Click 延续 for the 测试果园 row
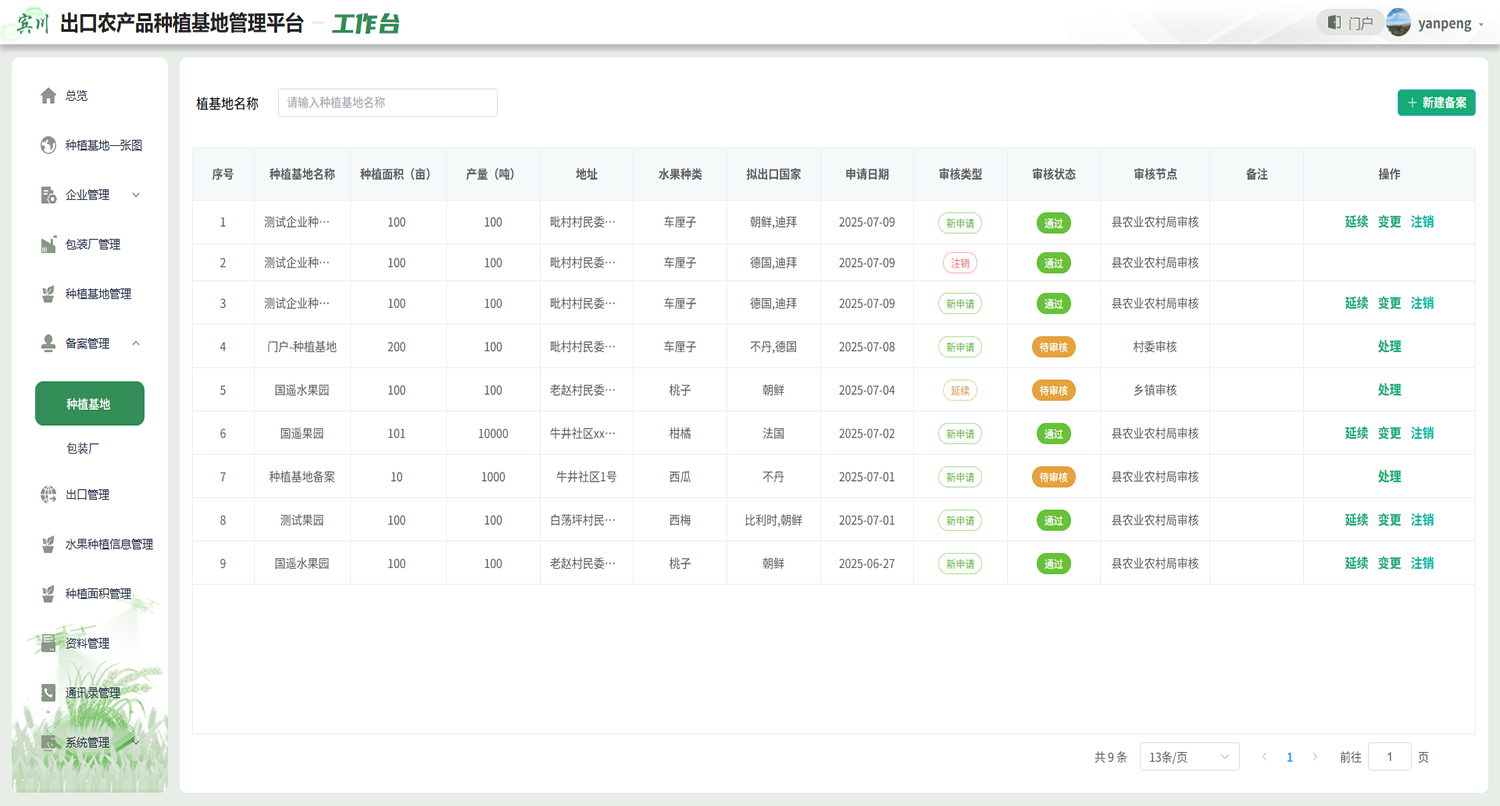1500x806 pixels. click(1356, 520)
